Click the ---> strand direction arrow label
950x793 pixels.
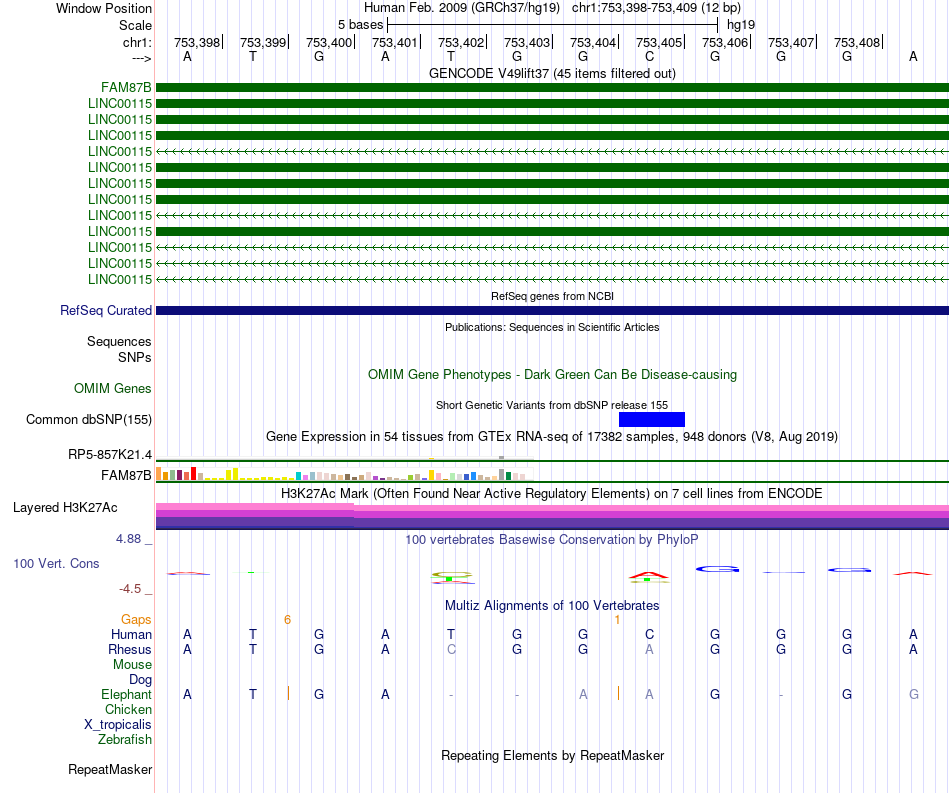pos(141,58)
